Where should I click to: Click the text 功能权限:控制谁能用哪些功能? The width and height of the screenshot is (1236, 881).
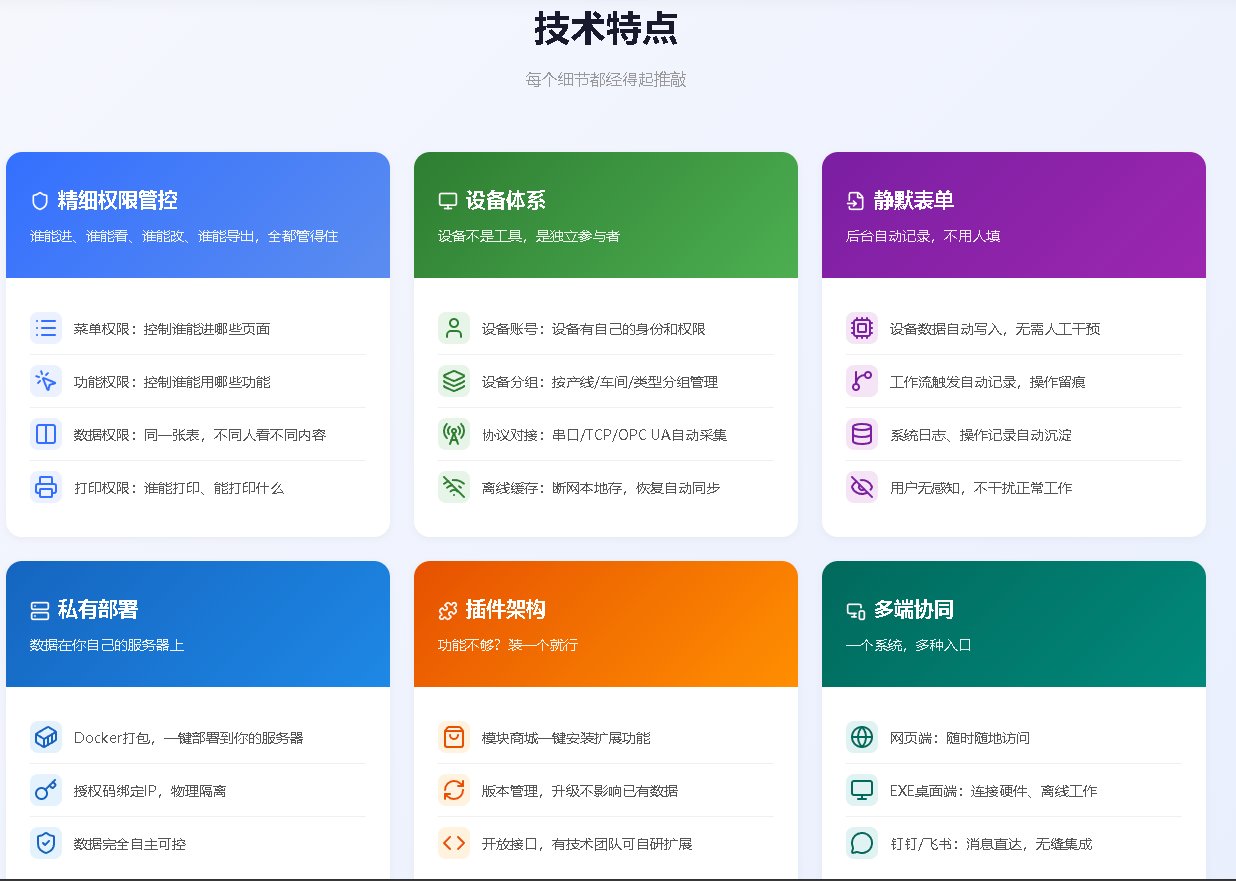click(x=172, y=382)
